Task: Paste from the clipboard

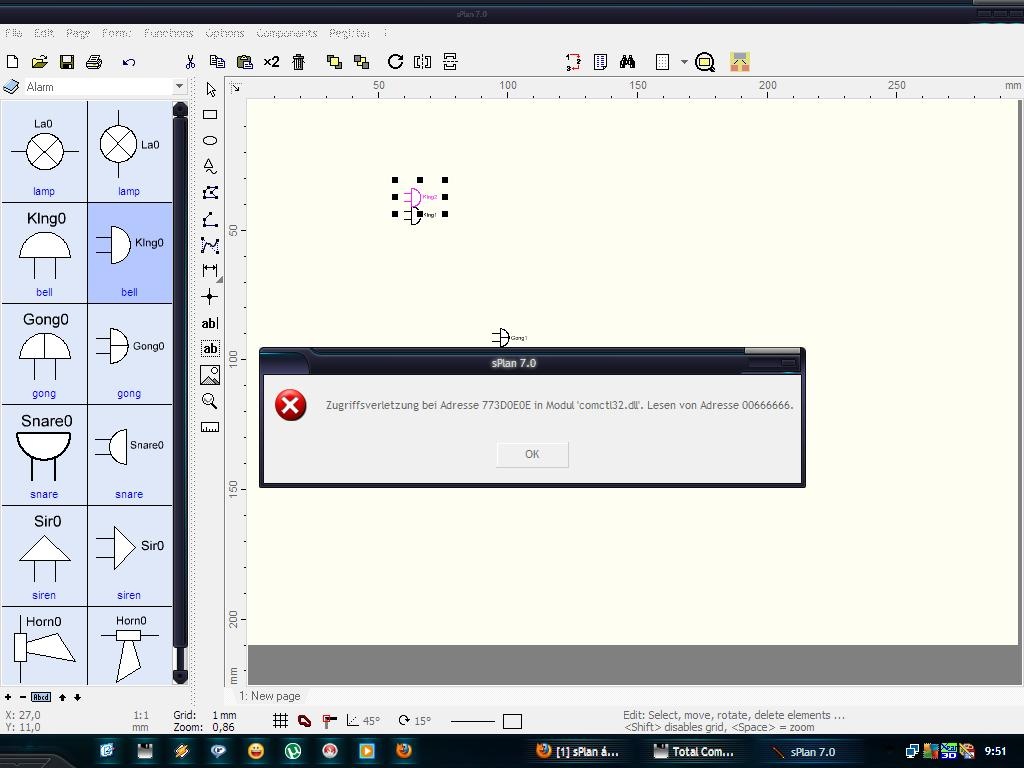Action: (x=244, y=62)
